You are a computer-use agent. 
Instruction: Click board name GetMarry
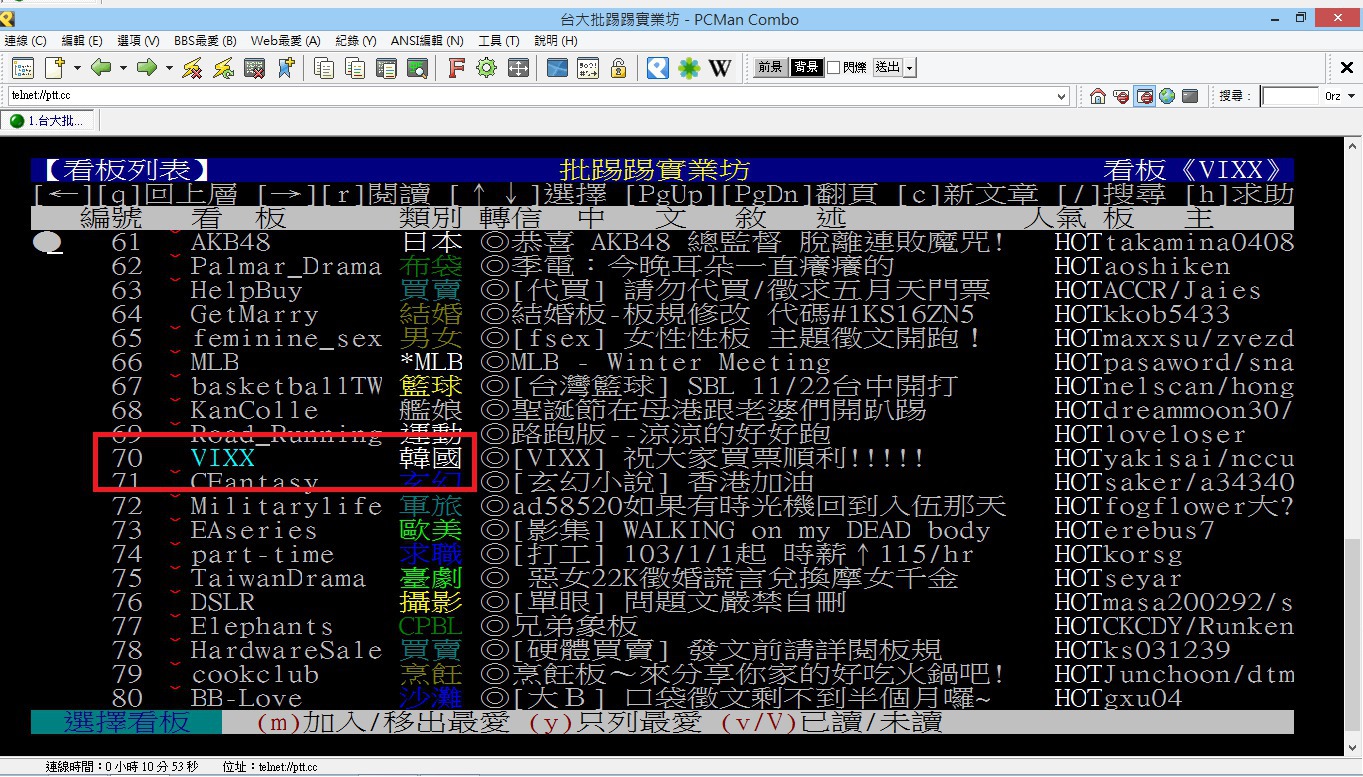pyautogui.click(x=254, y=315)
